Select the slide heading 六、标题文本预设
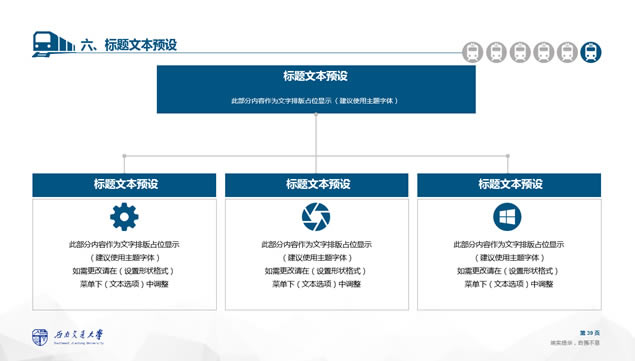 [x=129, y=45]
